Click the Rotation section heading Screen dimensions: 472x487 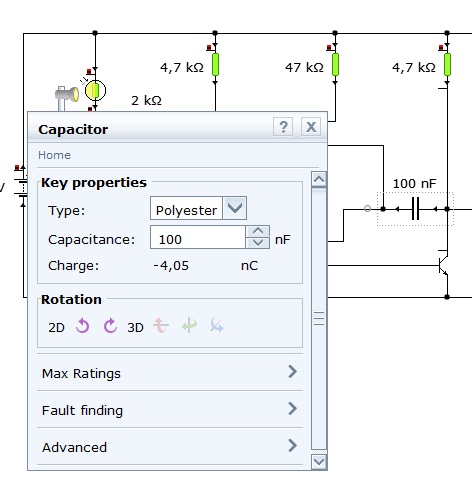(71, 299)
